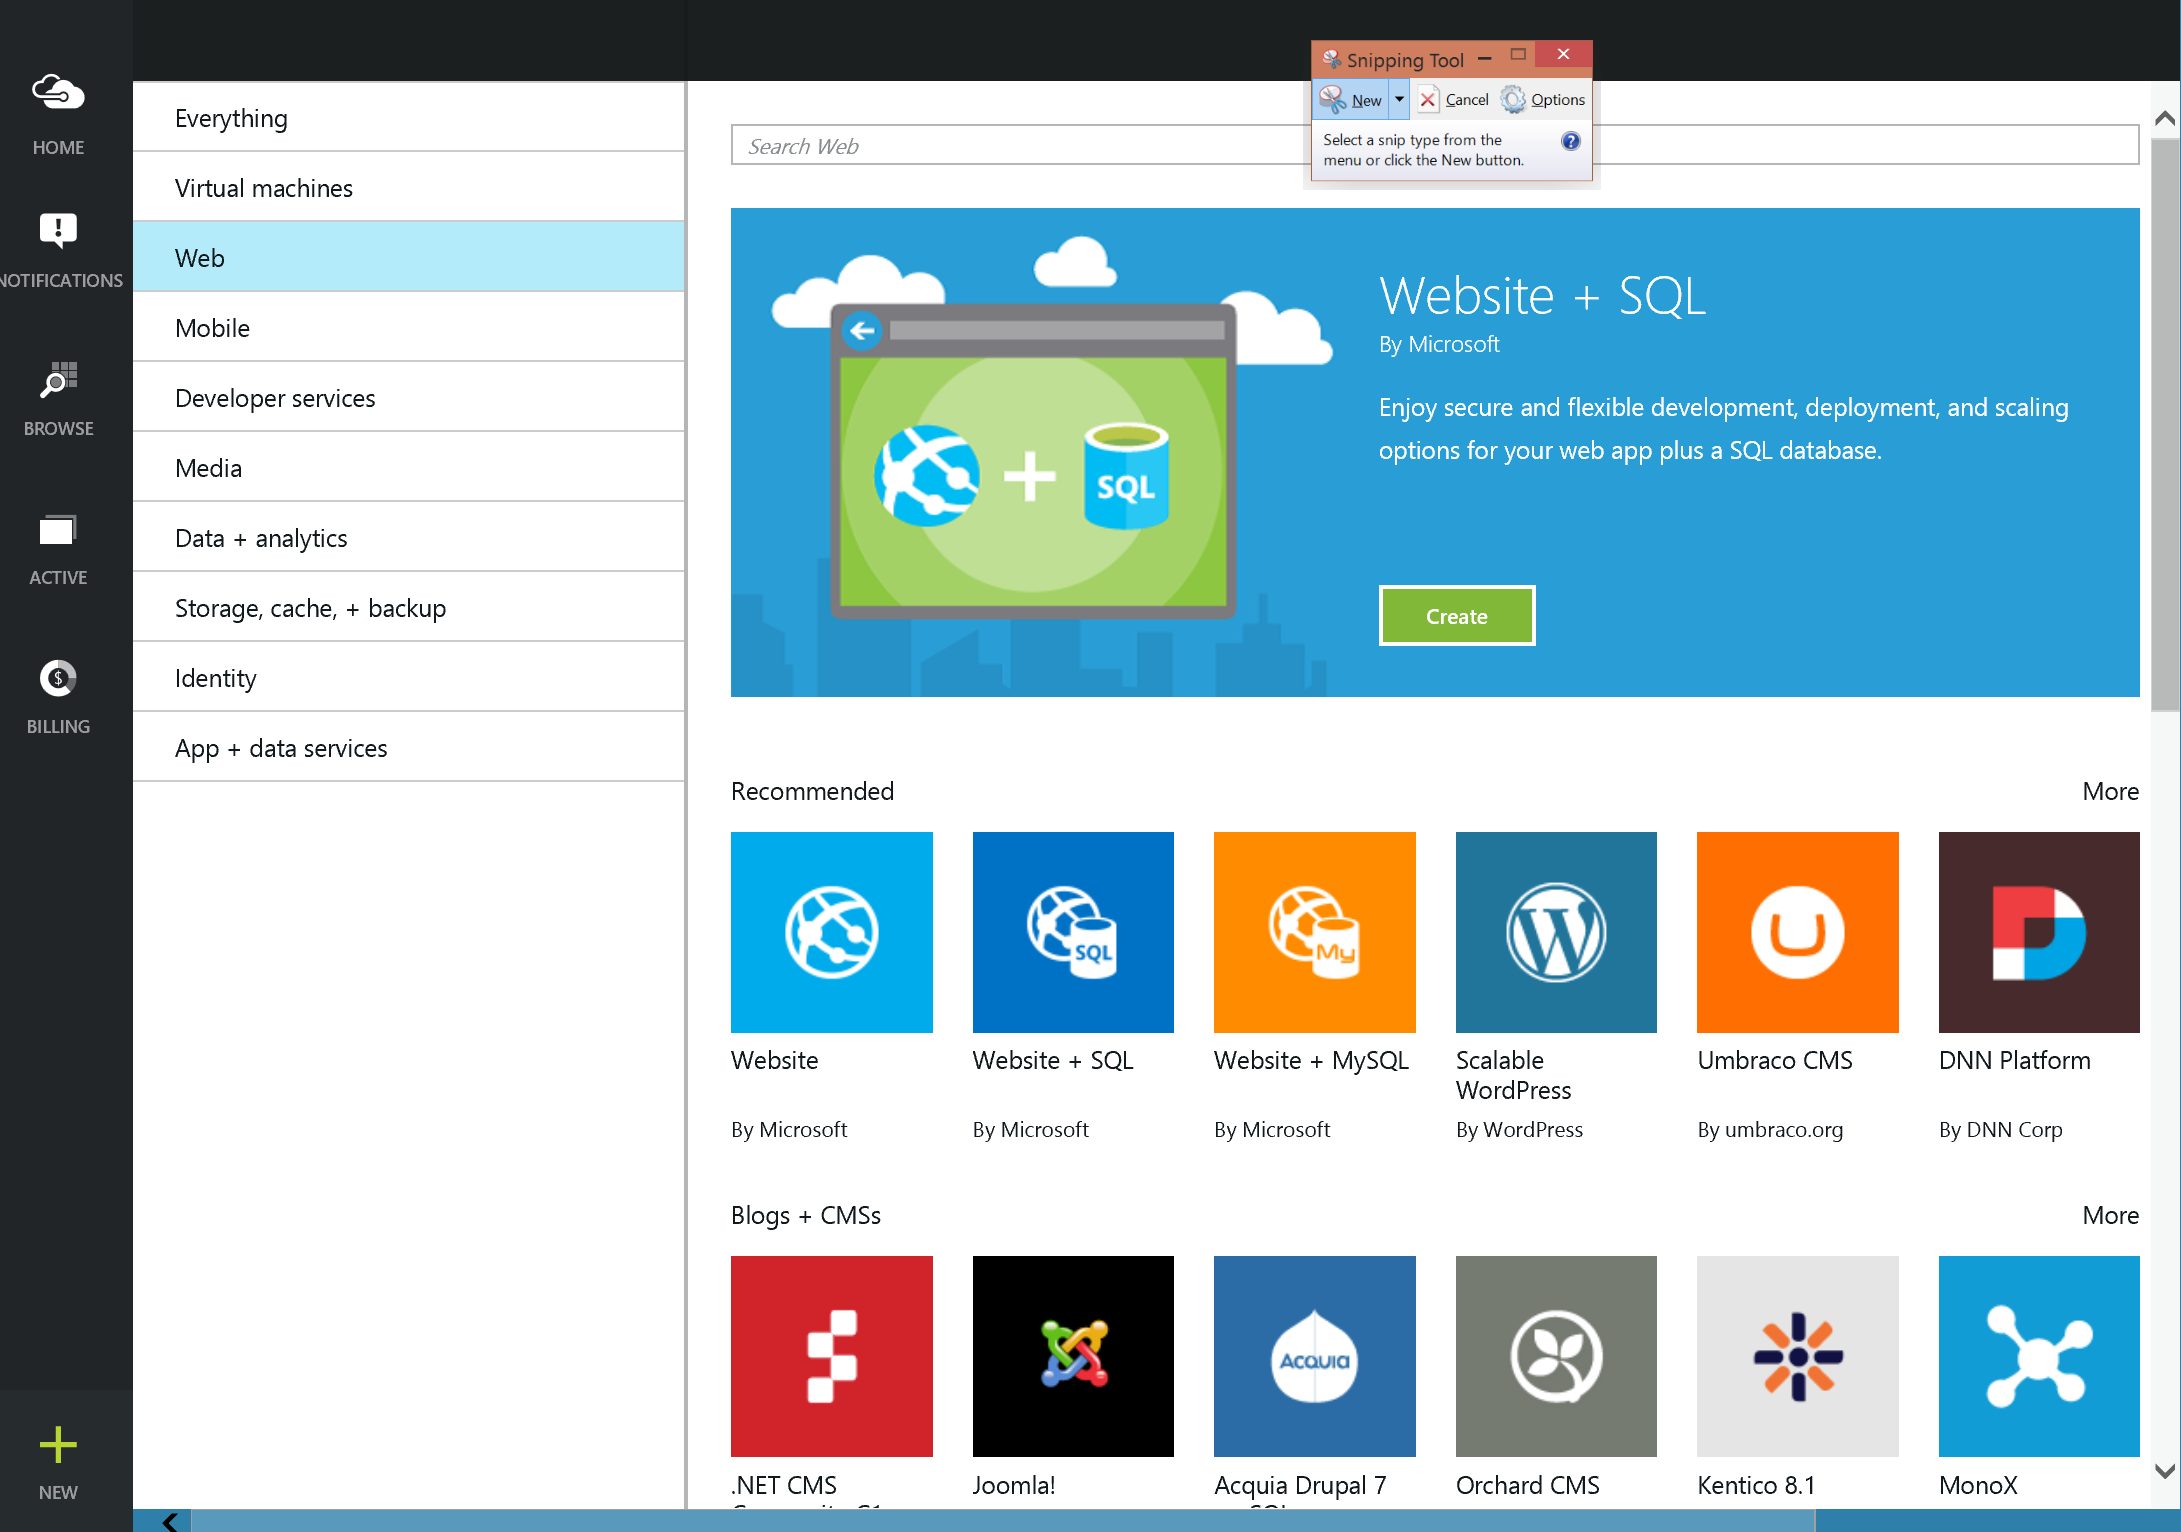Click "By umbraco.org" publisher text
The width and height of the screenshot is (2181, 1532).
tap(1769, 1130)
